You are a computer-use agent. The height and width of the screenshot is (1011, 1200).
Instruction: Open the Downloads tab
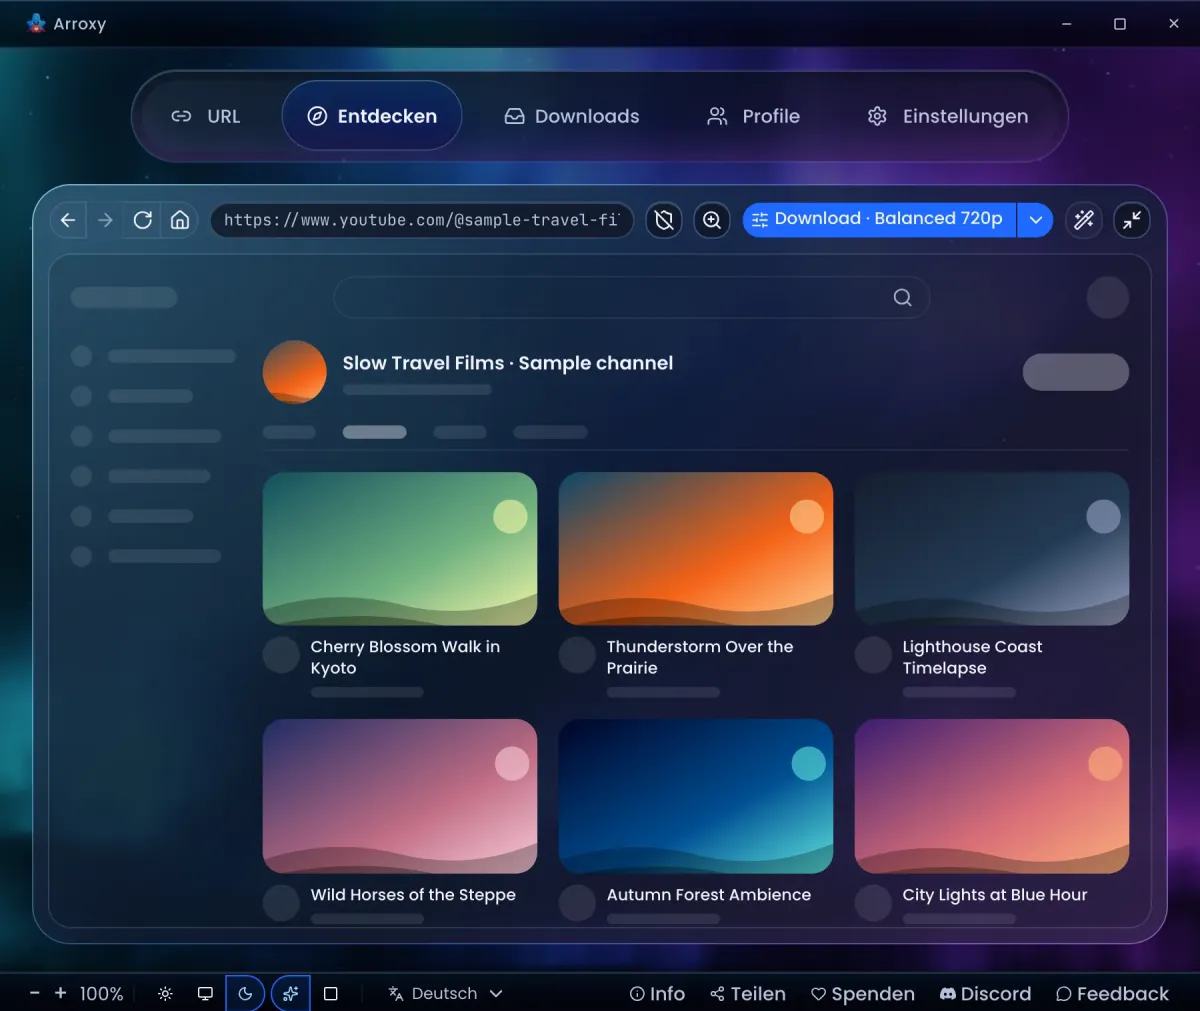tap(572, 116)
